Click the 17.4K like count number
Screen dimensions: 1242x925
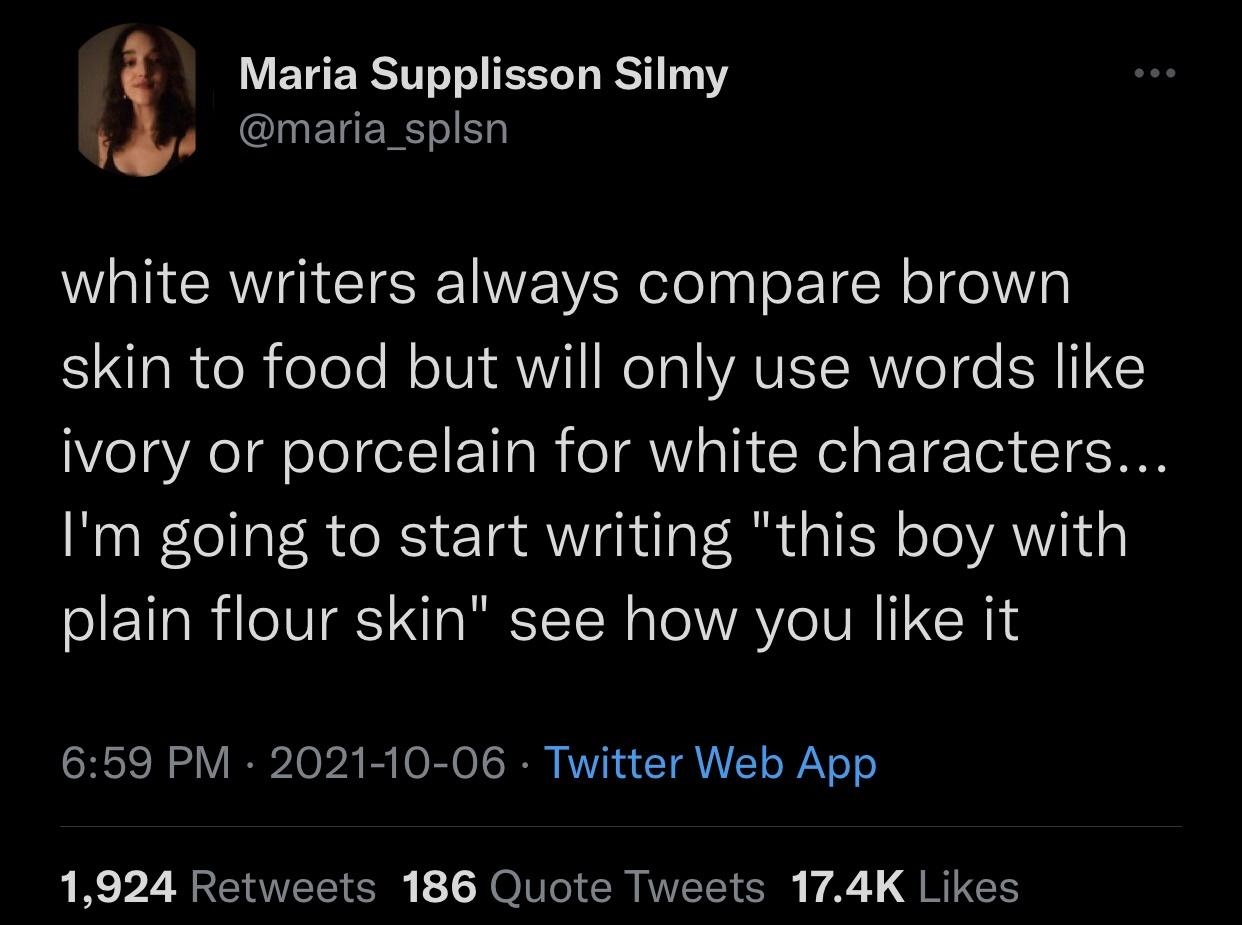(846, 887)
